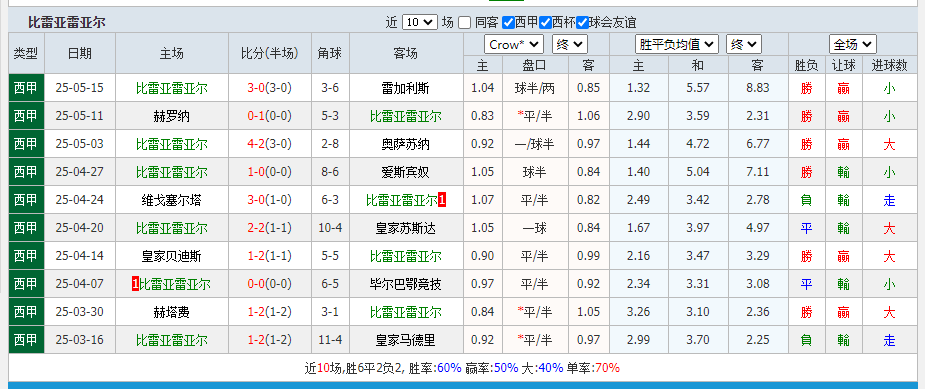Open the 皇家苏斯达 team link
This screenshot has width=925, height=389.
point(406,228)
